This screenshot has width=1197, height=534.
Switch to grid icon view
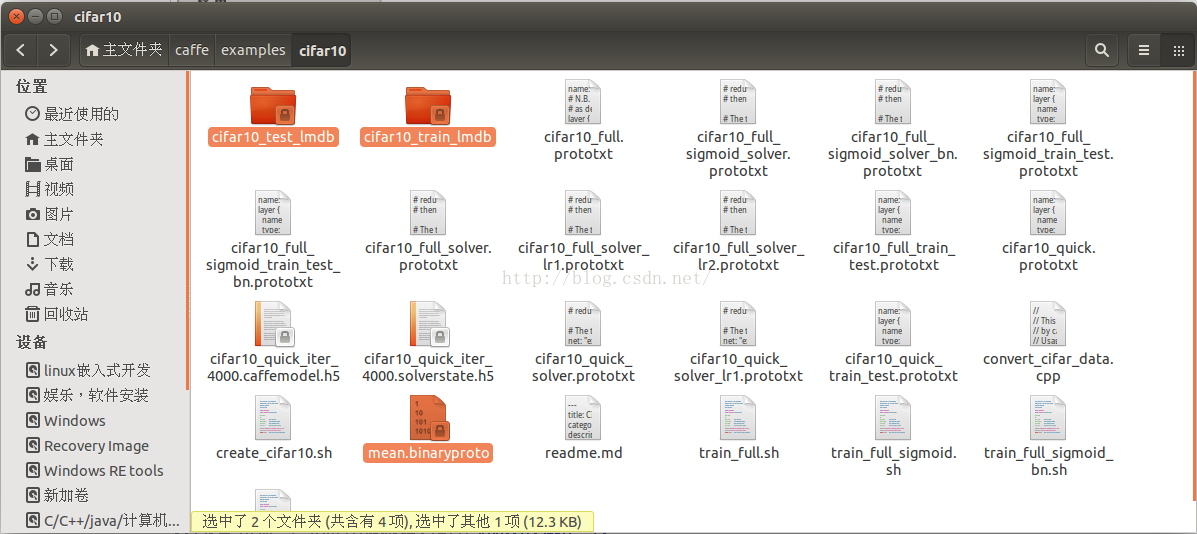click(x=1177, y=50)
